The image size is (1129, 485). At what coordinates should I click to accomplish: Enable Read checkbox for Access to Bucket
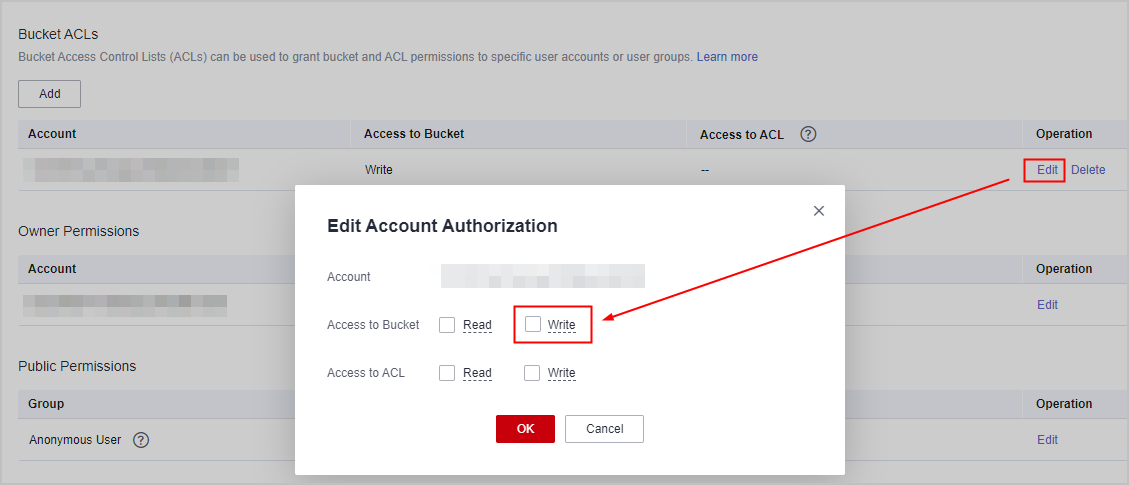click(447, 325)
